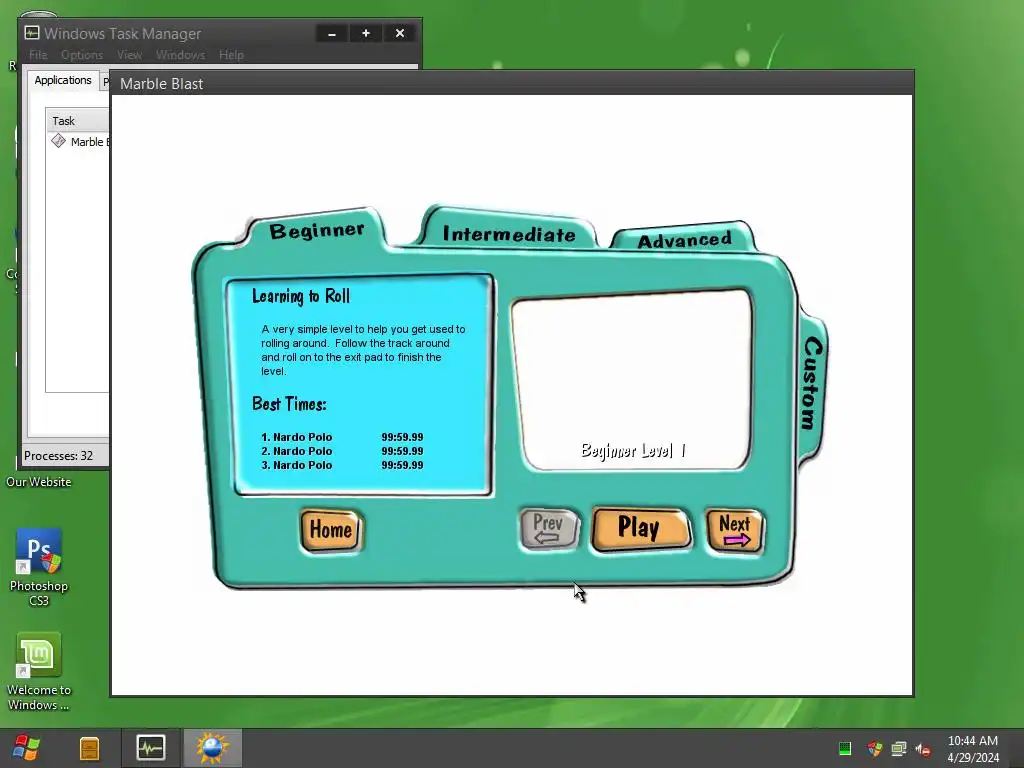Image resolution: width=1024 pixels, height=768 pixels.
Task: Select the Beginner levels tab
Action: pos(317,230)
